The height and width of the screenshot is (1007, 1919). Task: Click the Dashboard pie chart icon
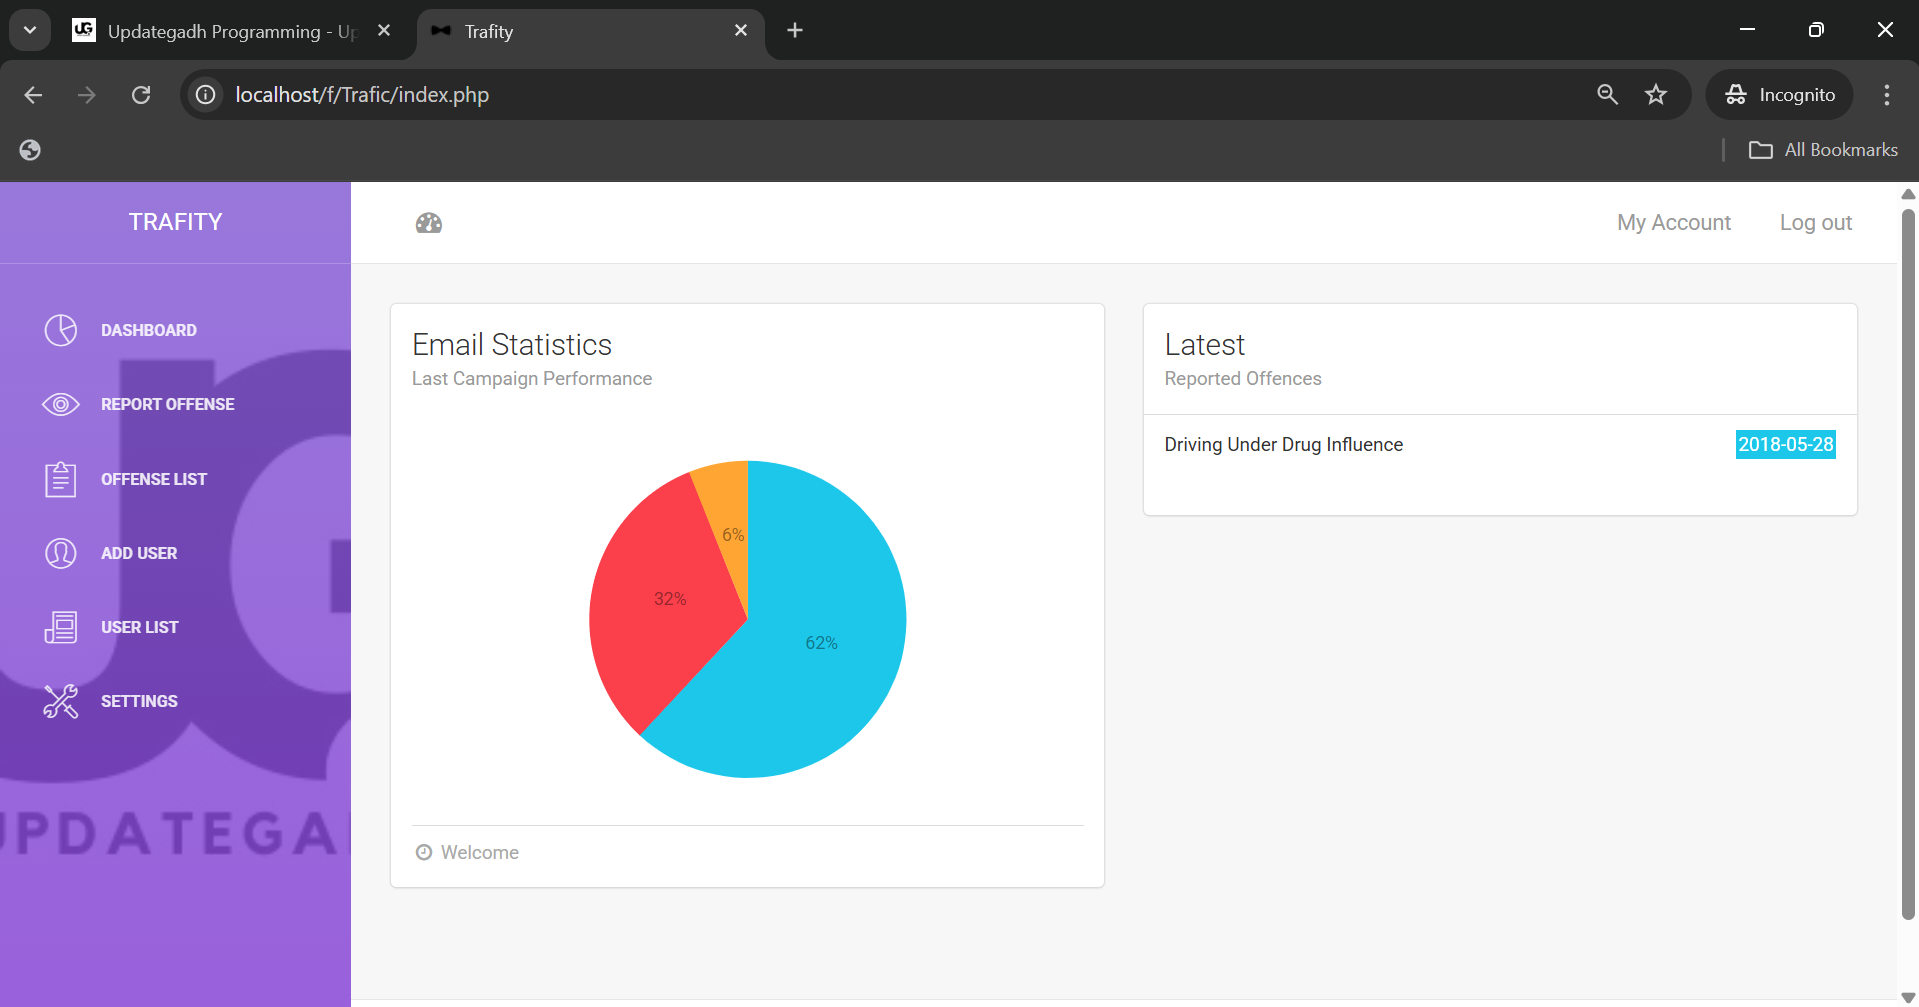[61, 330]
